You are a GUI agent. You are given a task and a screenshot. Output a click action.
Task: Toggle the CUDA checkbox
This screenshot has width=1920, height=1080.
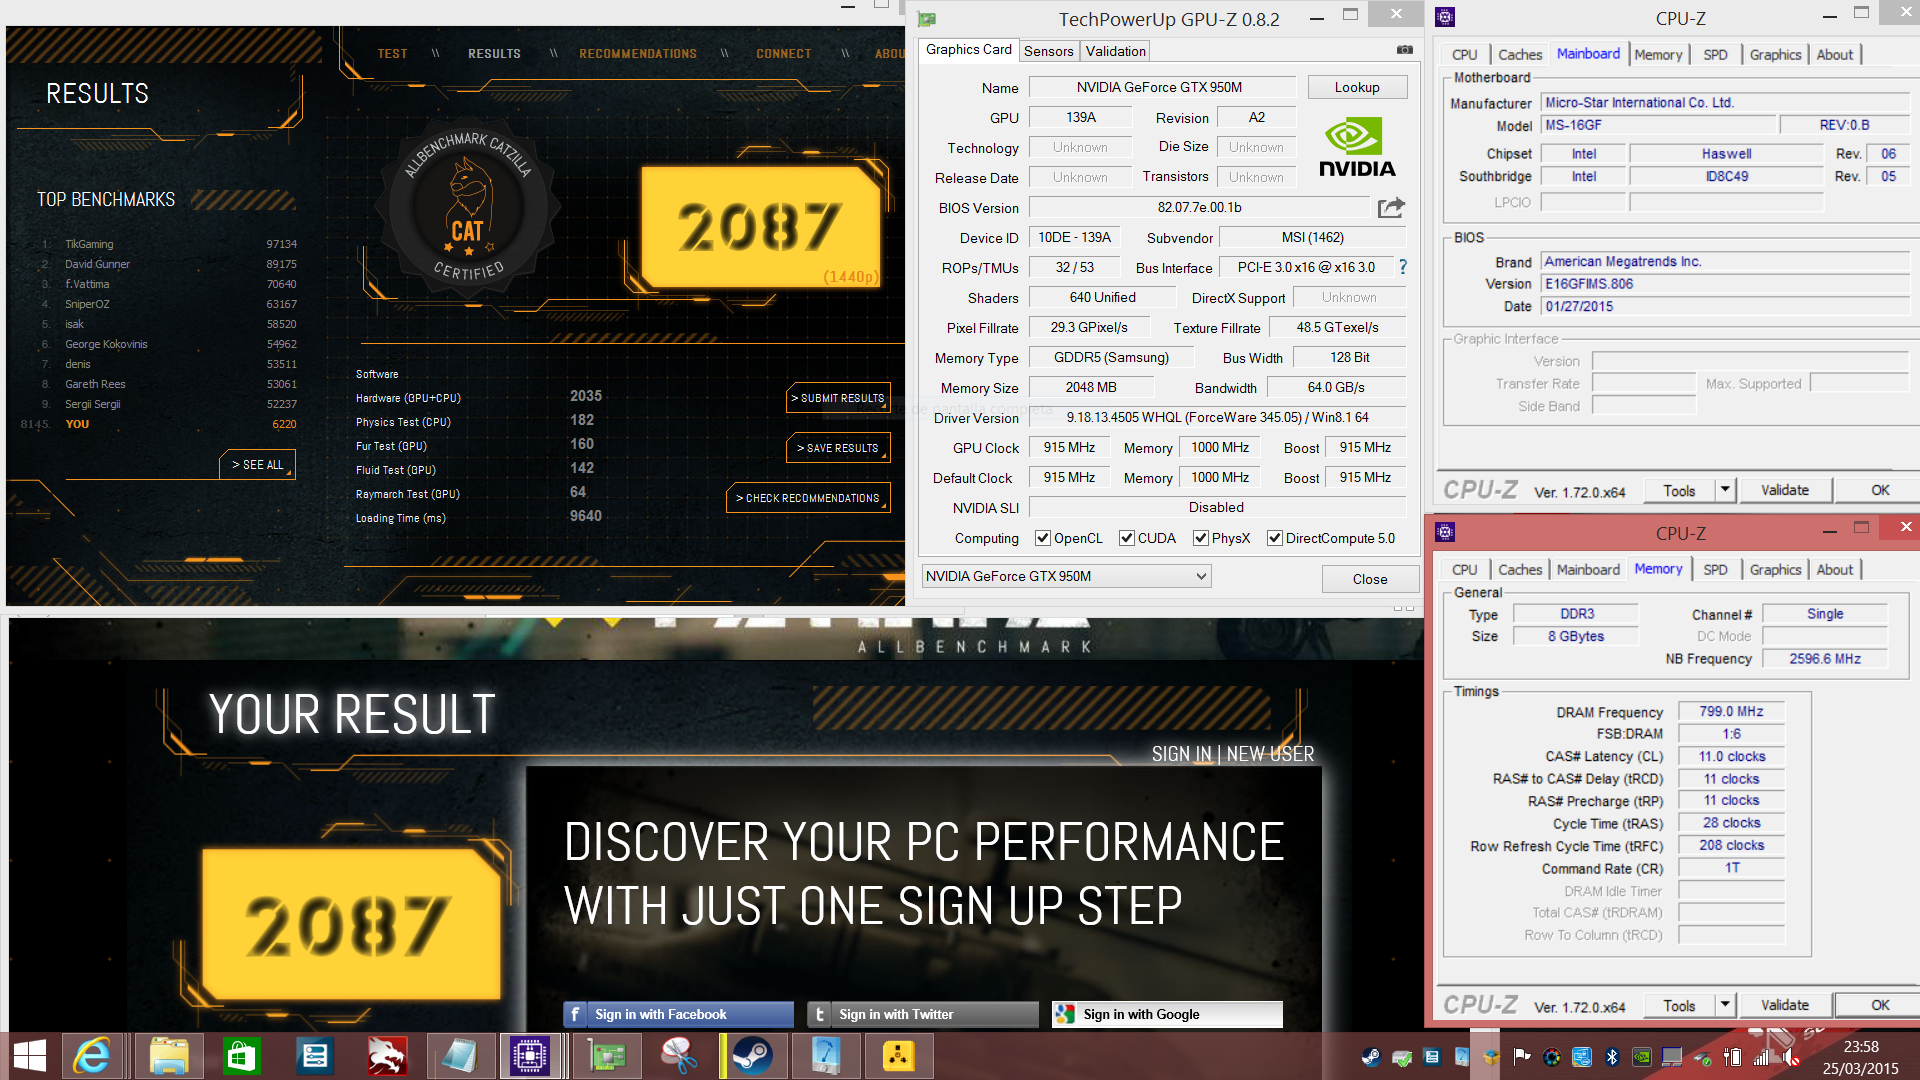pos(1127,538)
